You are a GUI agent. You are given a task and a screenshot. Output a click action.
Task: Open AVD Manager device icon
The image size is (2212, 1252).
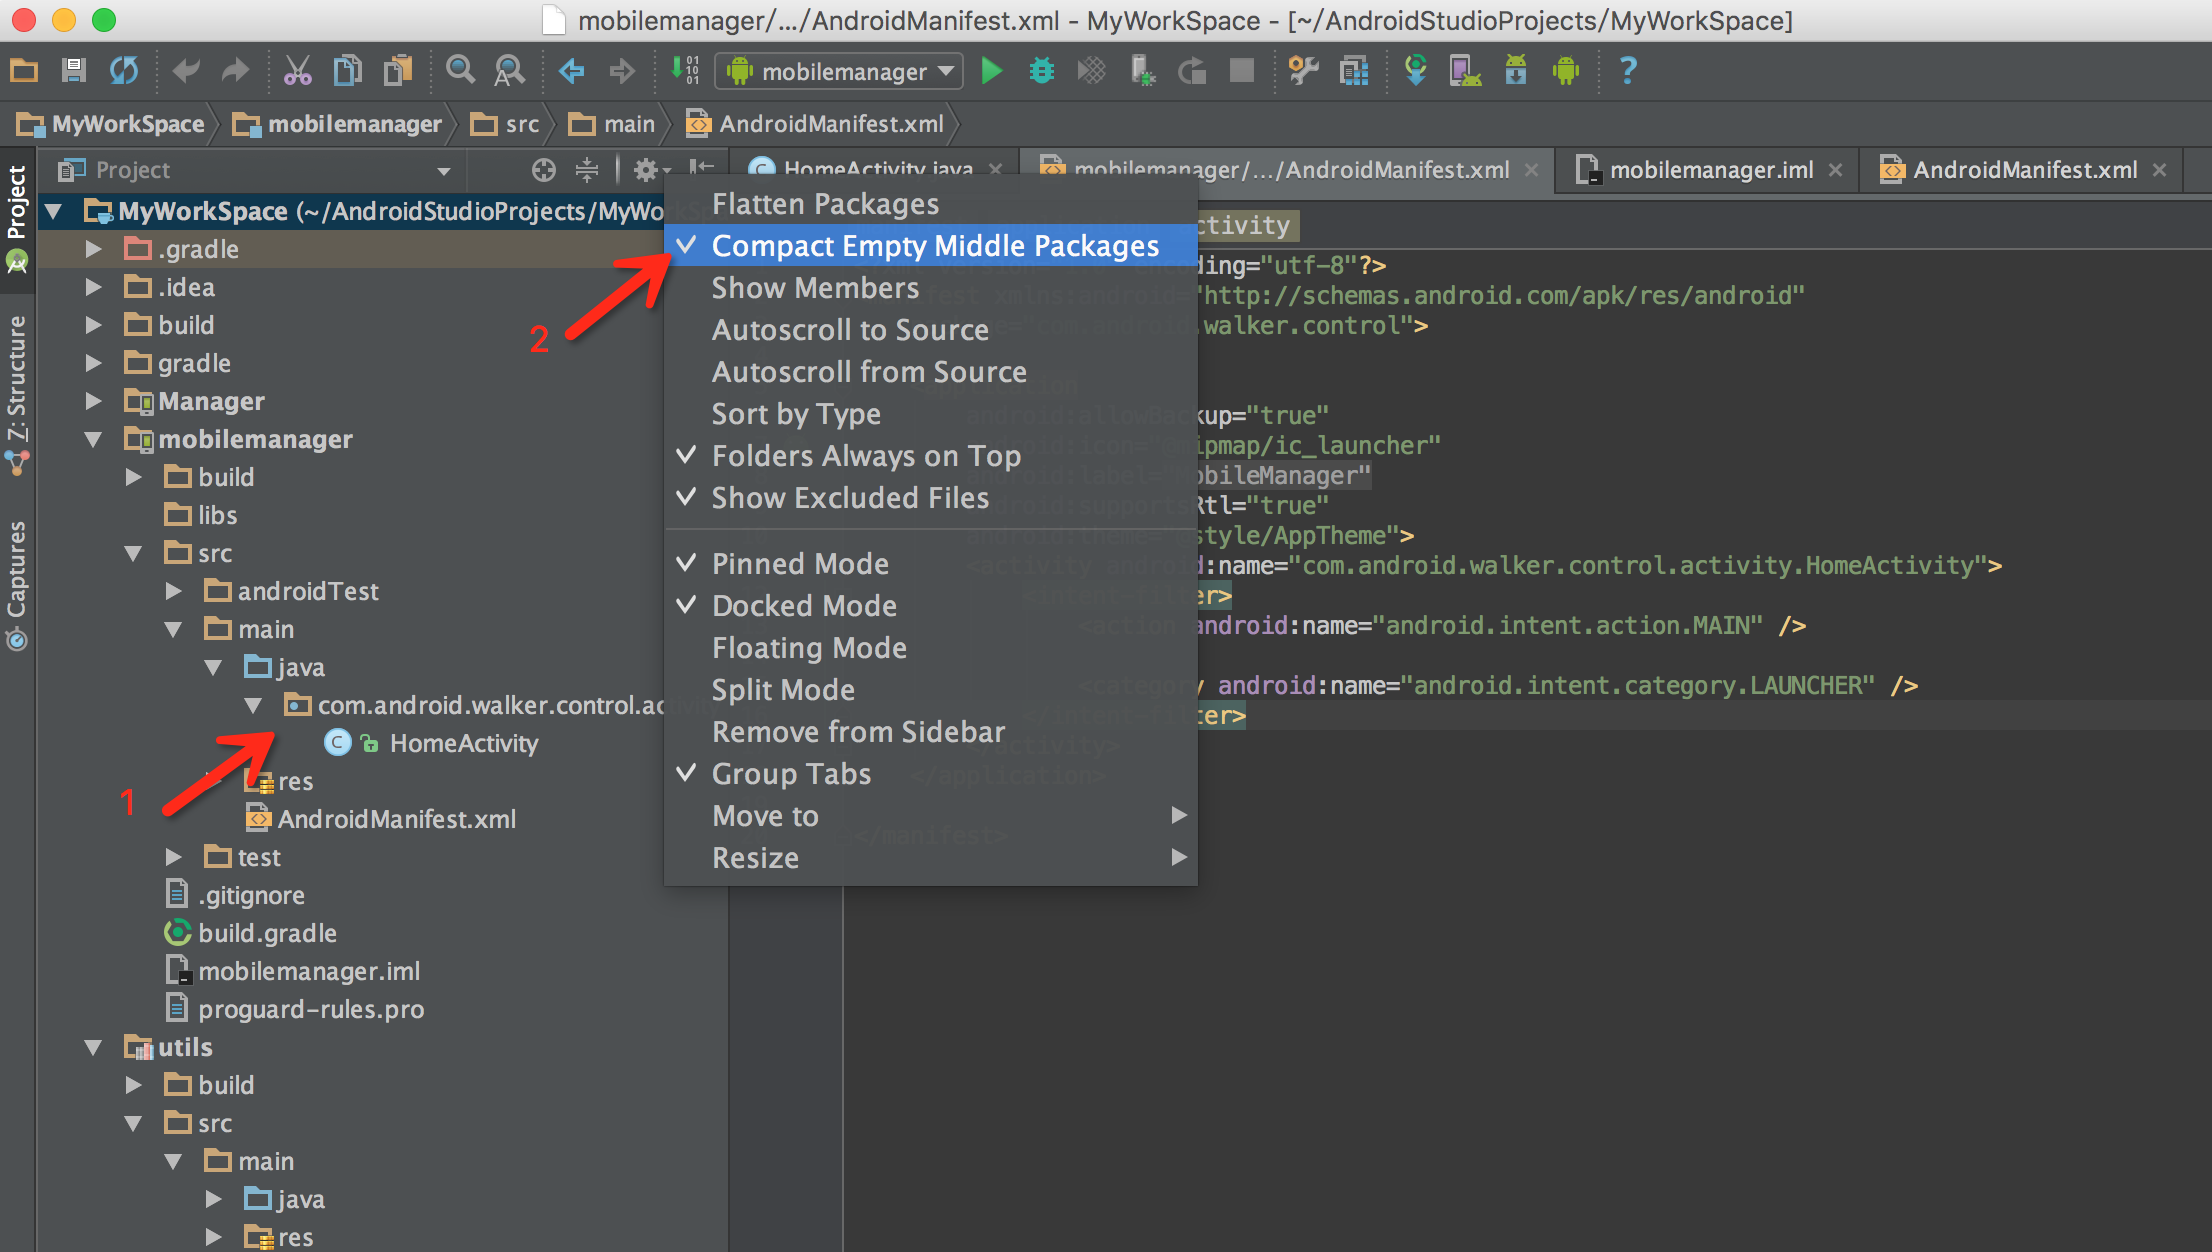pyautogui.click(x=1466, y=71)
